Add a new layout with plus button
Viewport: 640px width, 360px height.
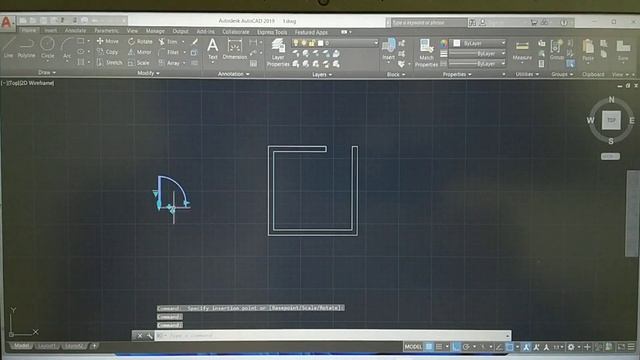[x=94, y=346]
